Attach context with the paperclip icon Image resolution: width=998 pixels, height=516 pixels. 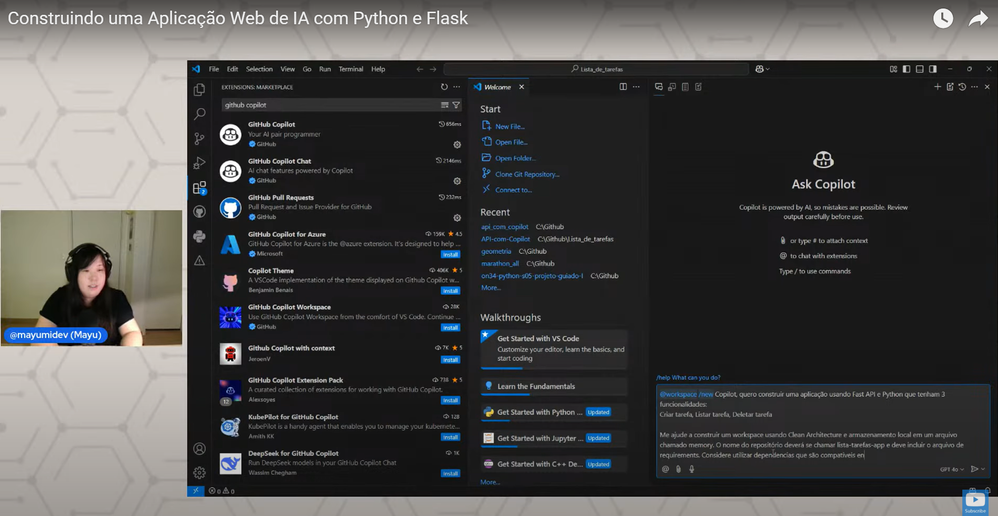[x=678, y=469]
